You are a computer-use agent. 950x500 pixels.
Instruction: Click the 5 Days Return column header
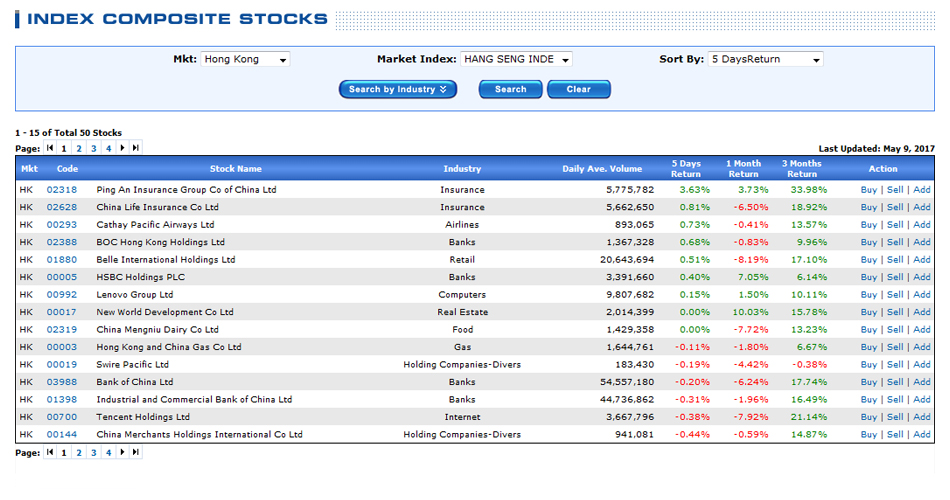click(x=686, y=169)
